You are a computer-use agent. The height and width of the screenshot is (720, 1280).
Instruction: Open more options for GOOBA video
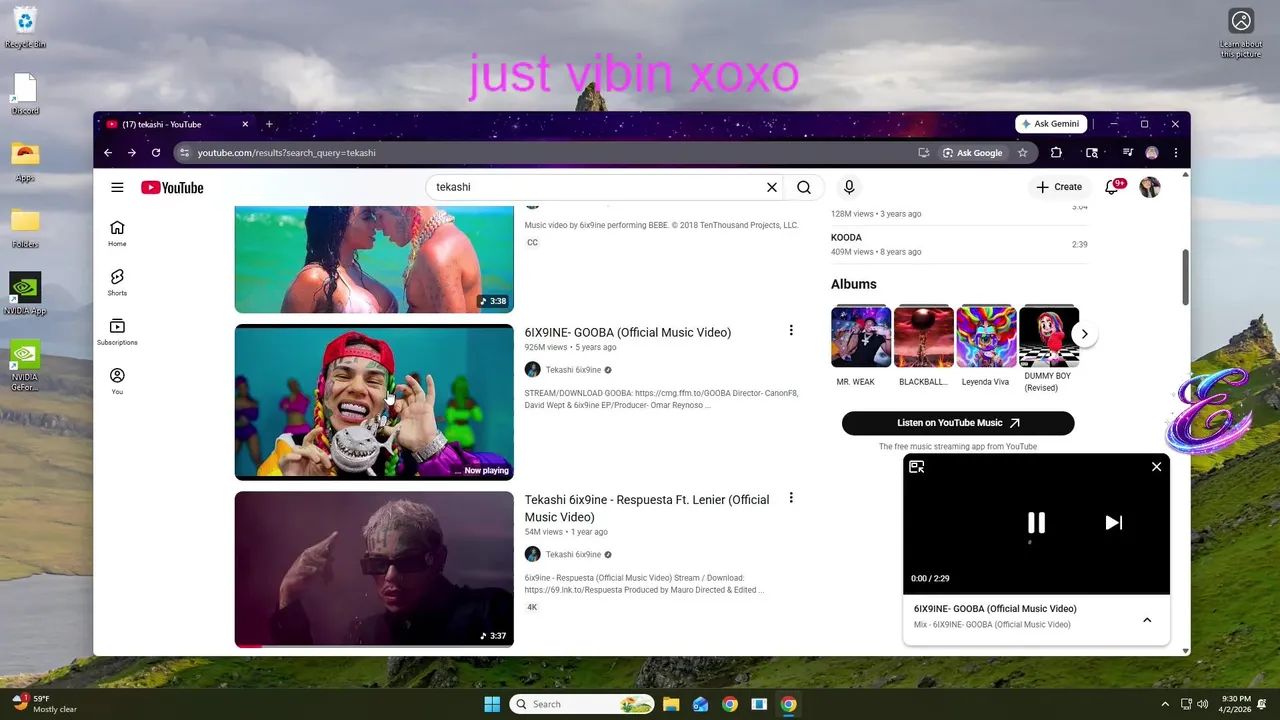point(791,331)
